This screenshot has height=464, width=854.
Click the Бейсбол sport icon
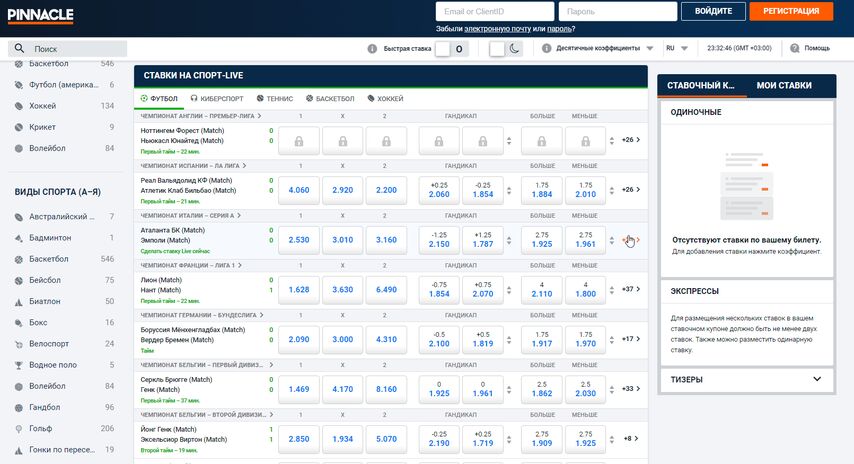pyautogui.click(x=19, y=280)
